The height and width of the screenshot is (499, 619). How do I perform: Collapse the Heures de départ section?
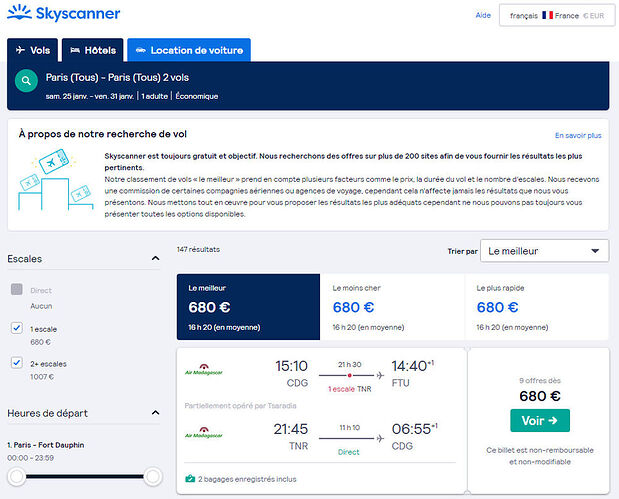click(156, 413)
